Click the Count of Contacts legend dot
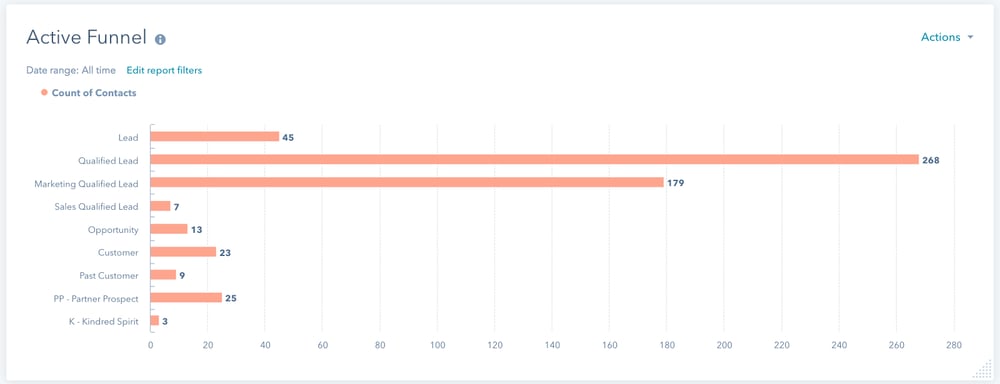Viewport: 1000px width, 384px height. coord(44,92)
